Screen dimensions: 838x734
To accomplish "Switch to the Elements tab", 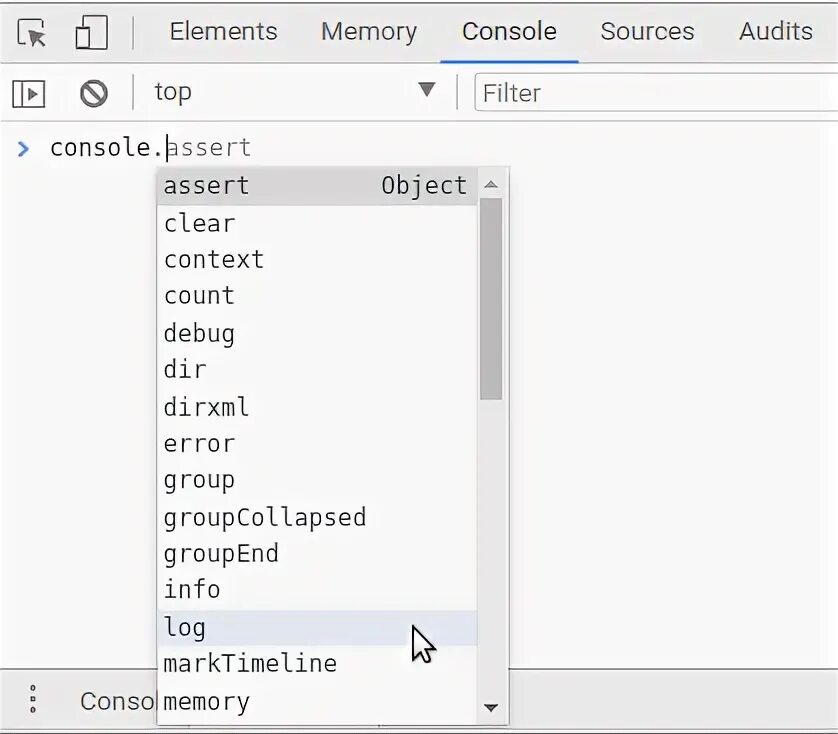I will coord(223,31).
